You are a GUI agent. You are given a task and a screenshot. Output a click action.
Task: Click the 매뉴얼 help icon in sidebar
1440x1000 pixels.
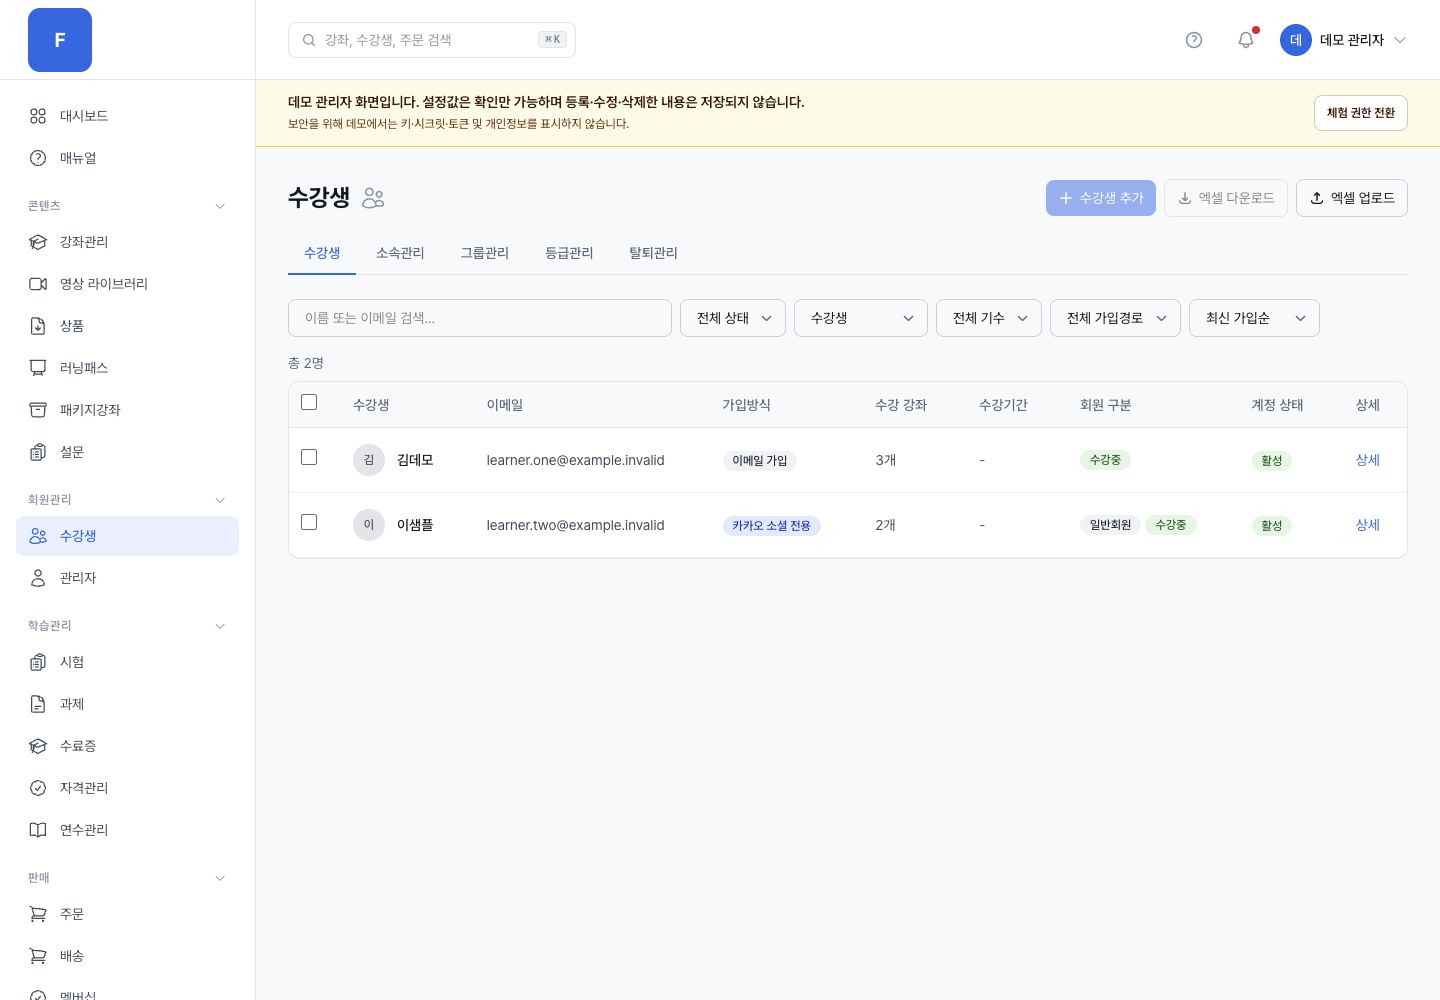(x=38, y=158)
